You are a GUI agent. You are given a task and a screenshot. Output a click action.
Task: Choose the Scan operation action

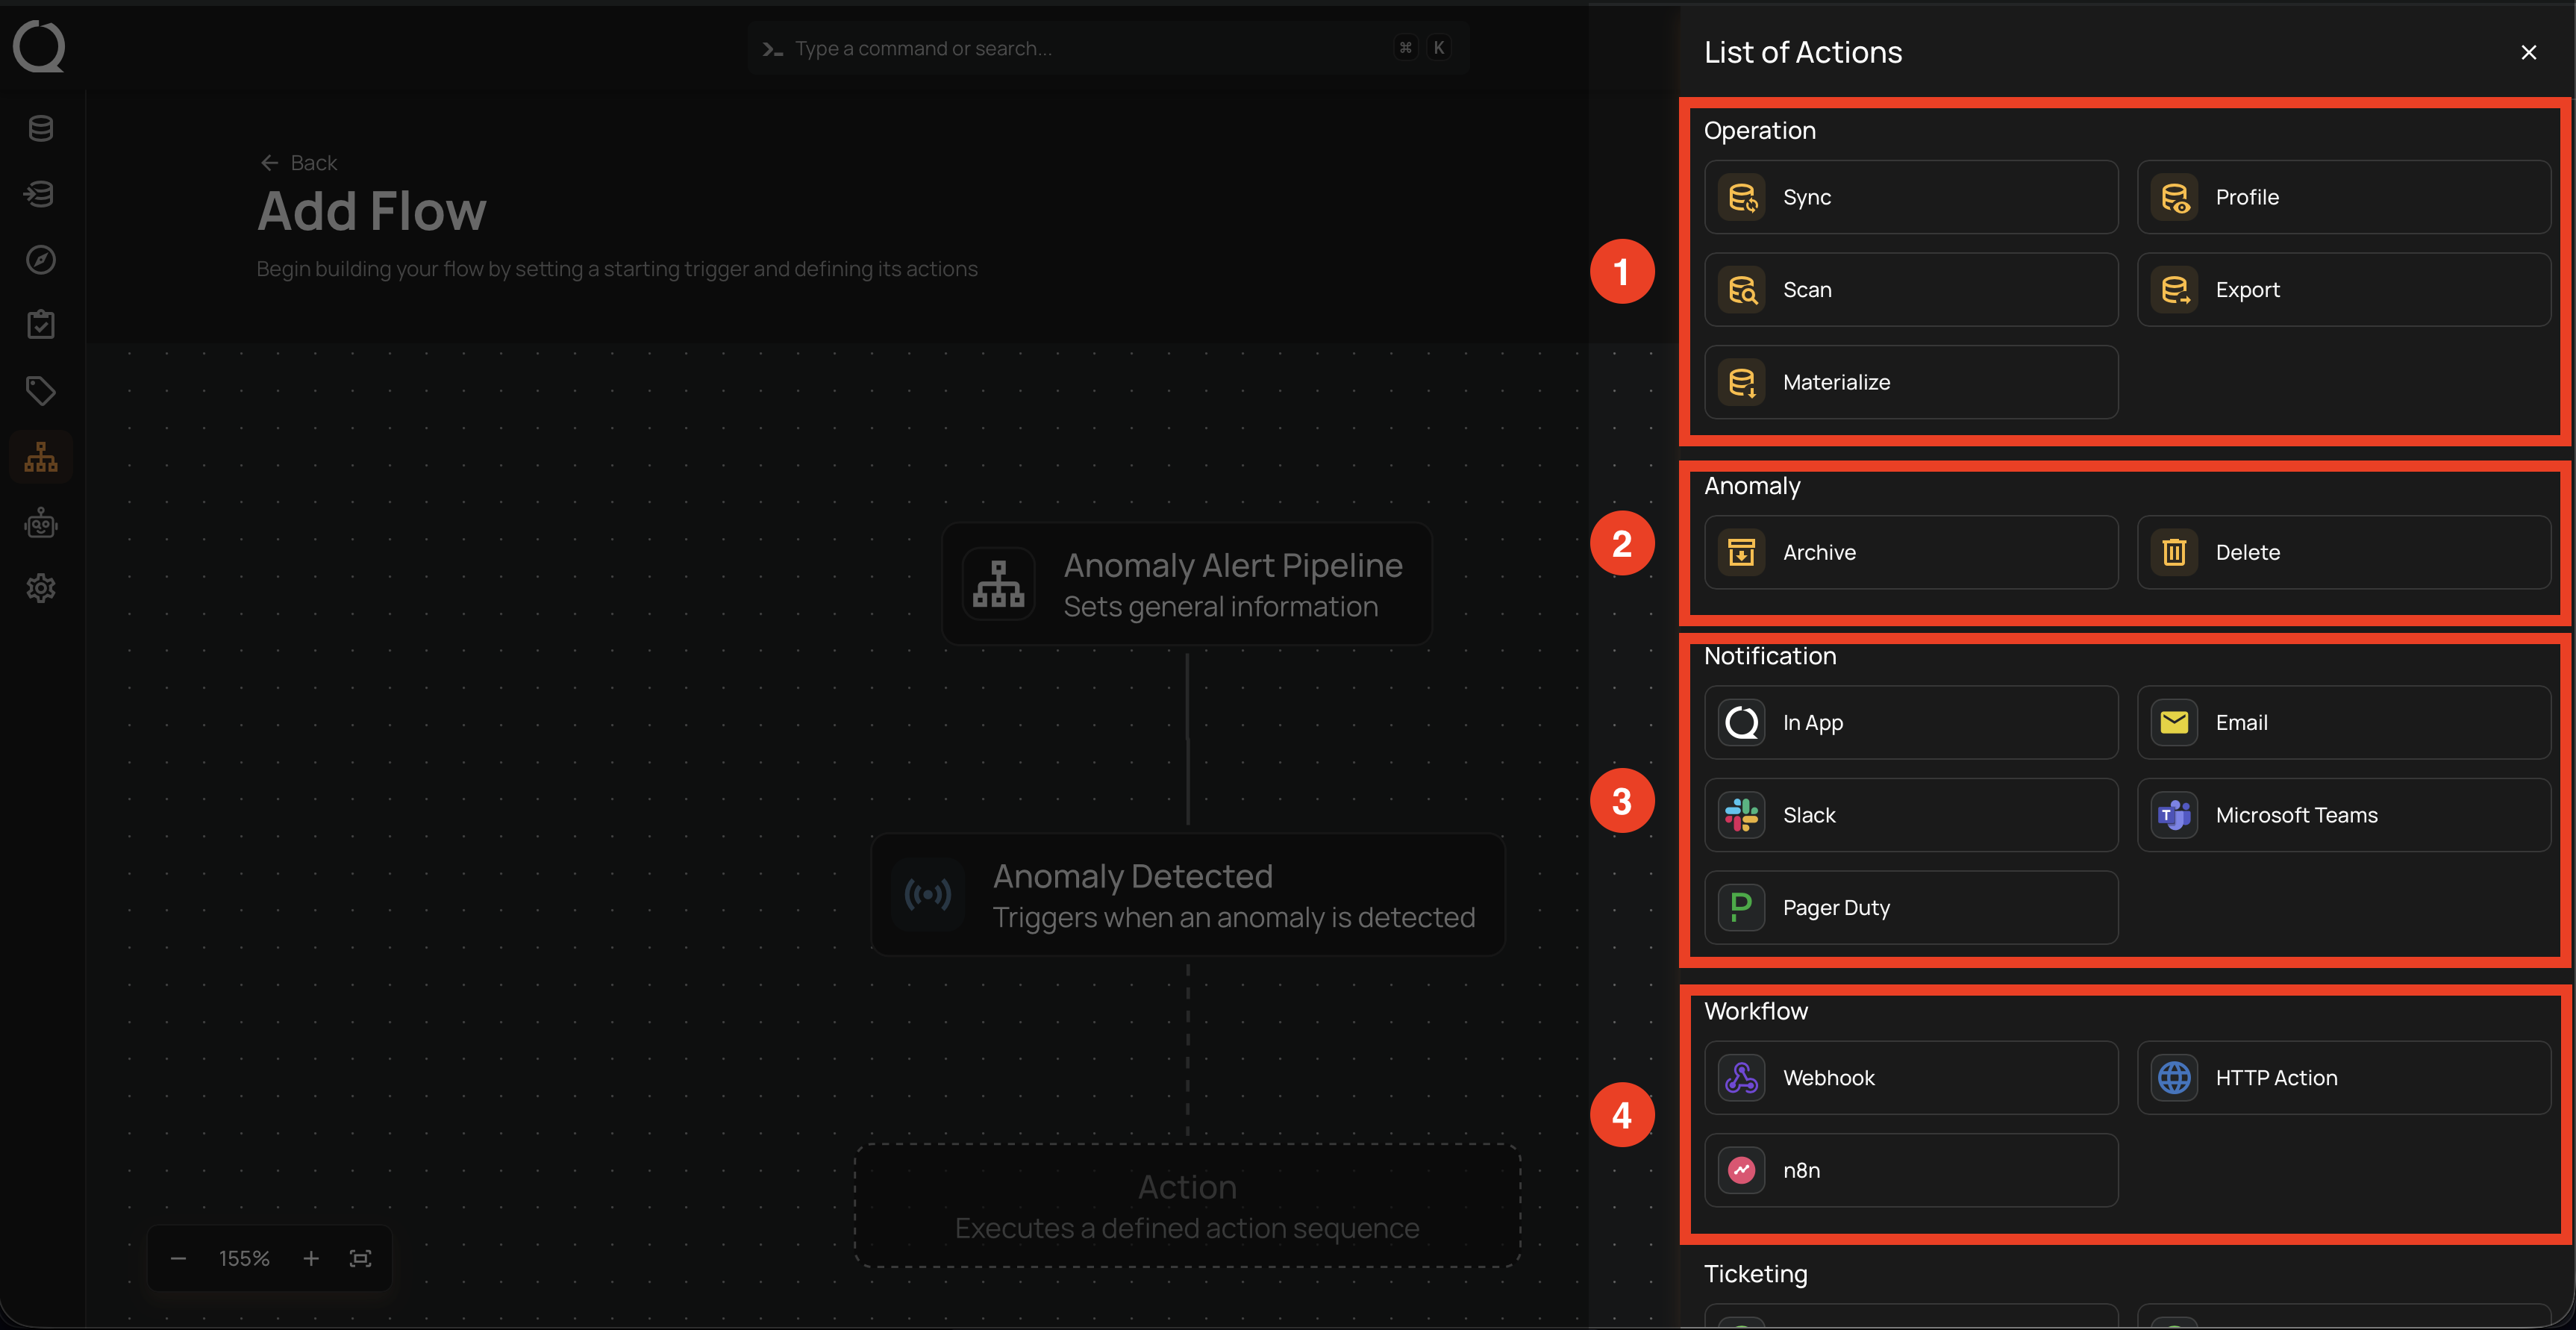pos(1910,290)
